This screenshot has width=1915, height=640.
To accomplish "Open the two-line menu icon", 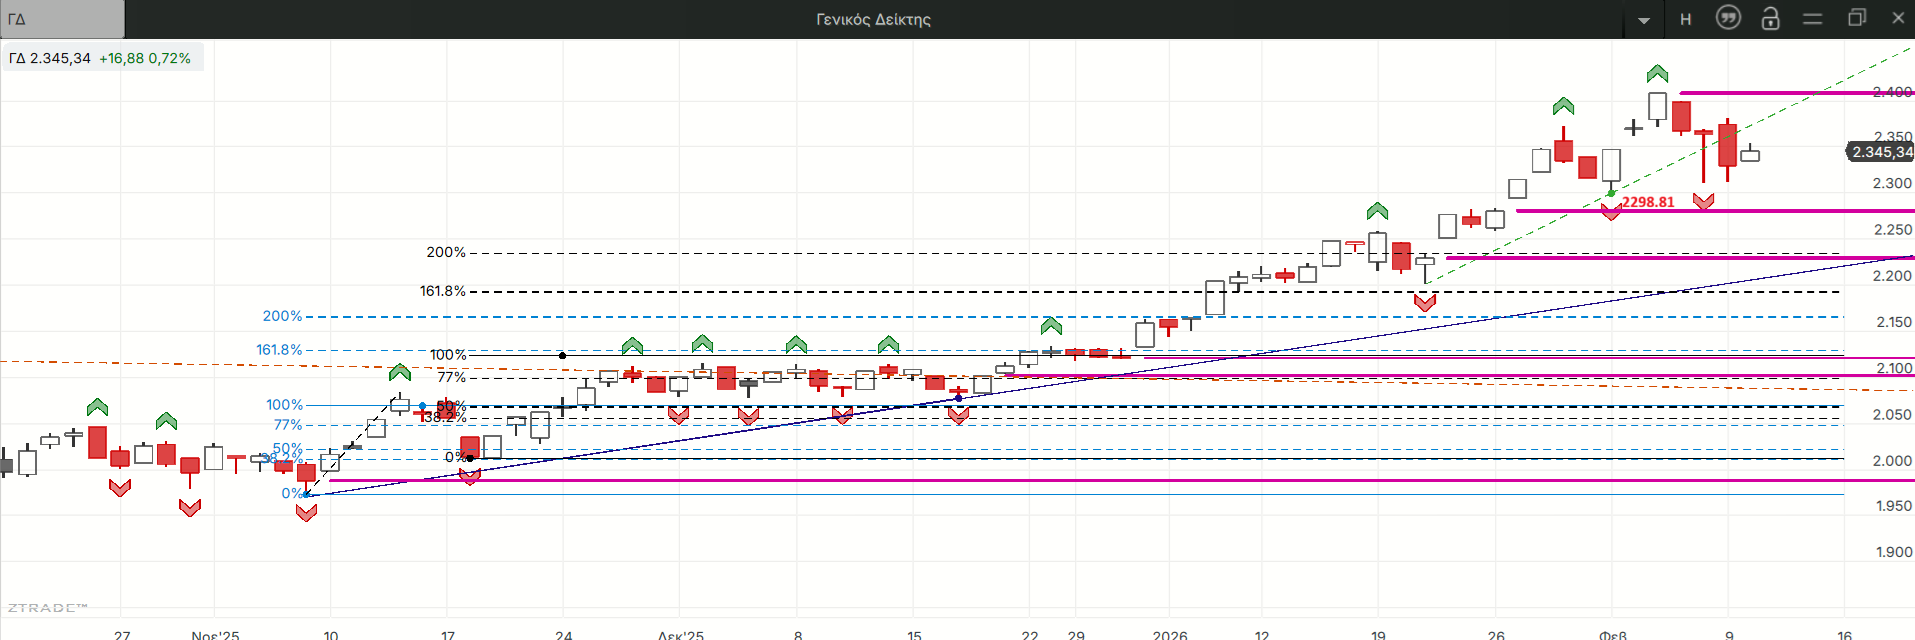I will coord(1813,19).
